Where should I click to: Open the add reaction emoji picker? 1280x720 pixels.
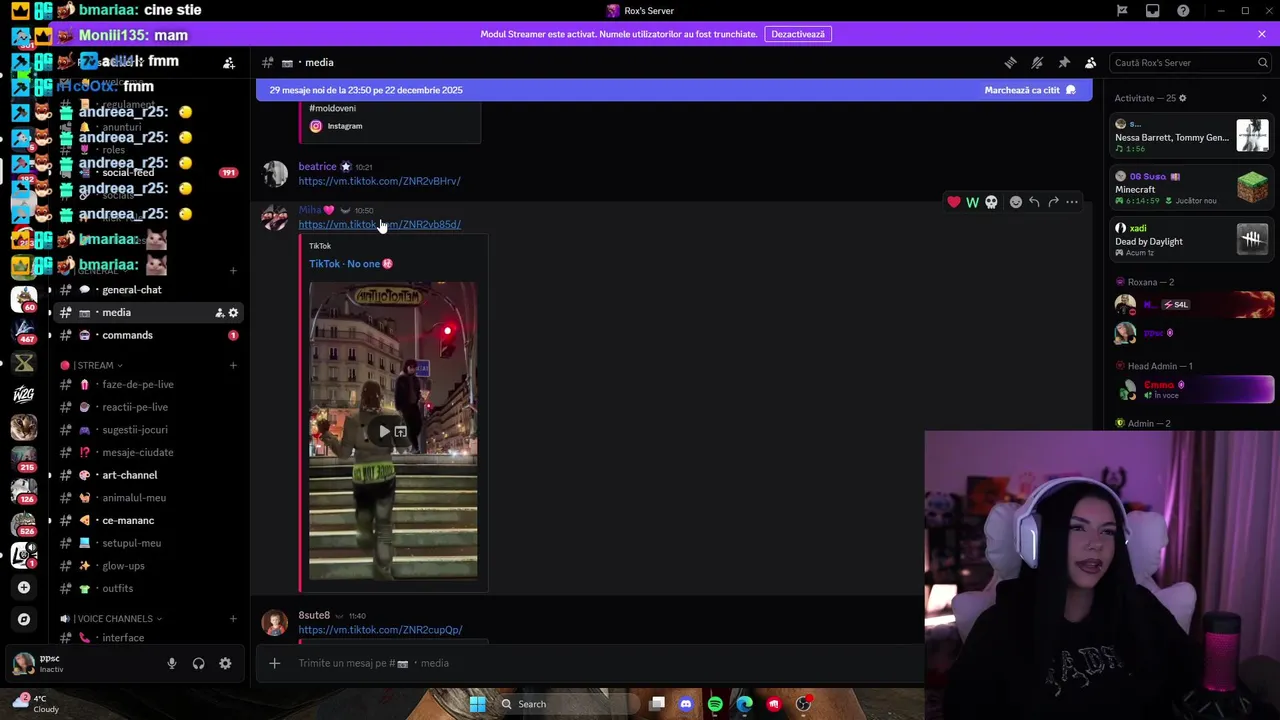1016,202
